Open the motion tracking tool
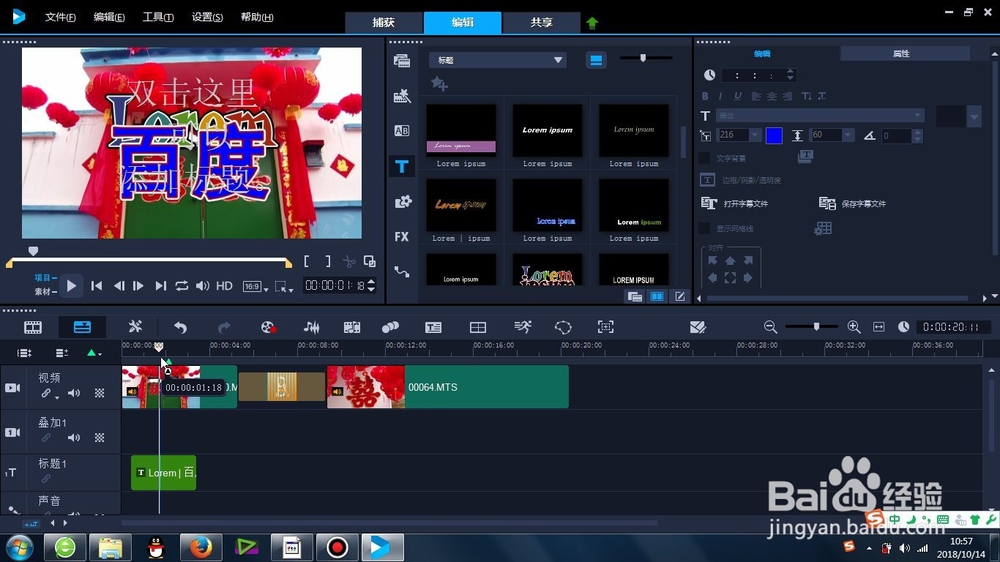Image resolution: width=1000 pixels, height=562 pixels. point(390,327)
